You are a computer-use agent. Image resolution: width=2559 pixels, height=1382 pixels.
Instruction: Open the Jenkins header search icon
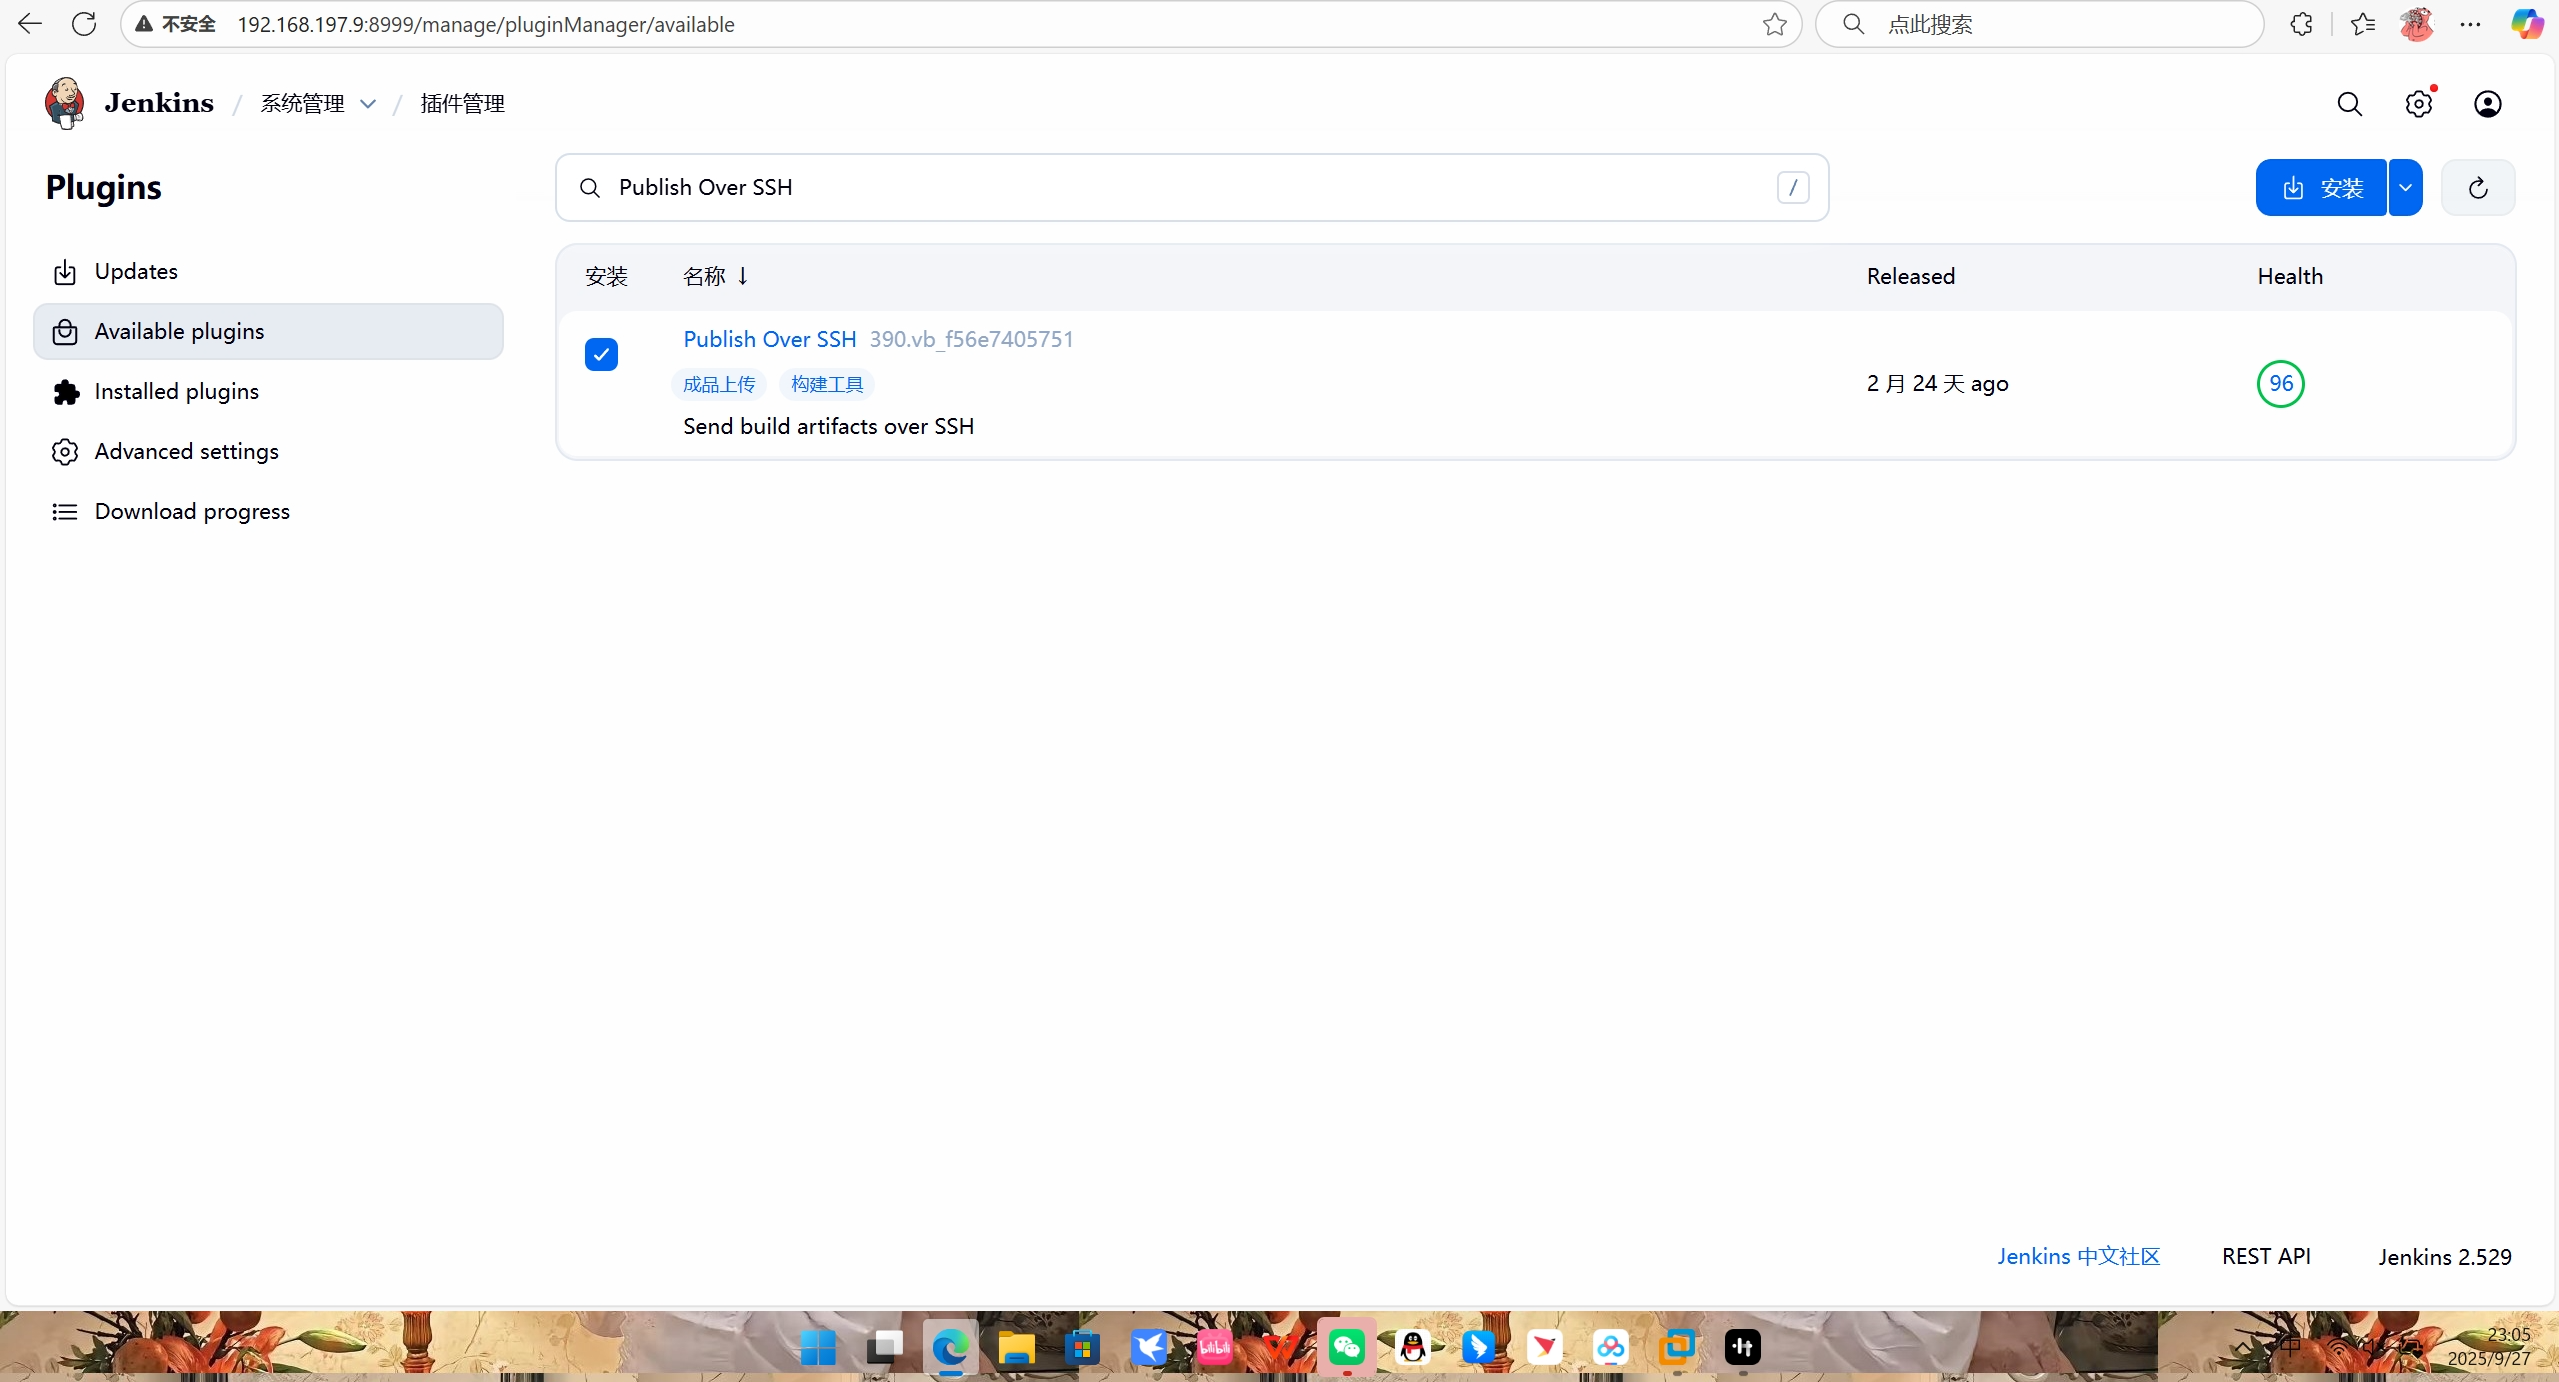[2349, 104]
